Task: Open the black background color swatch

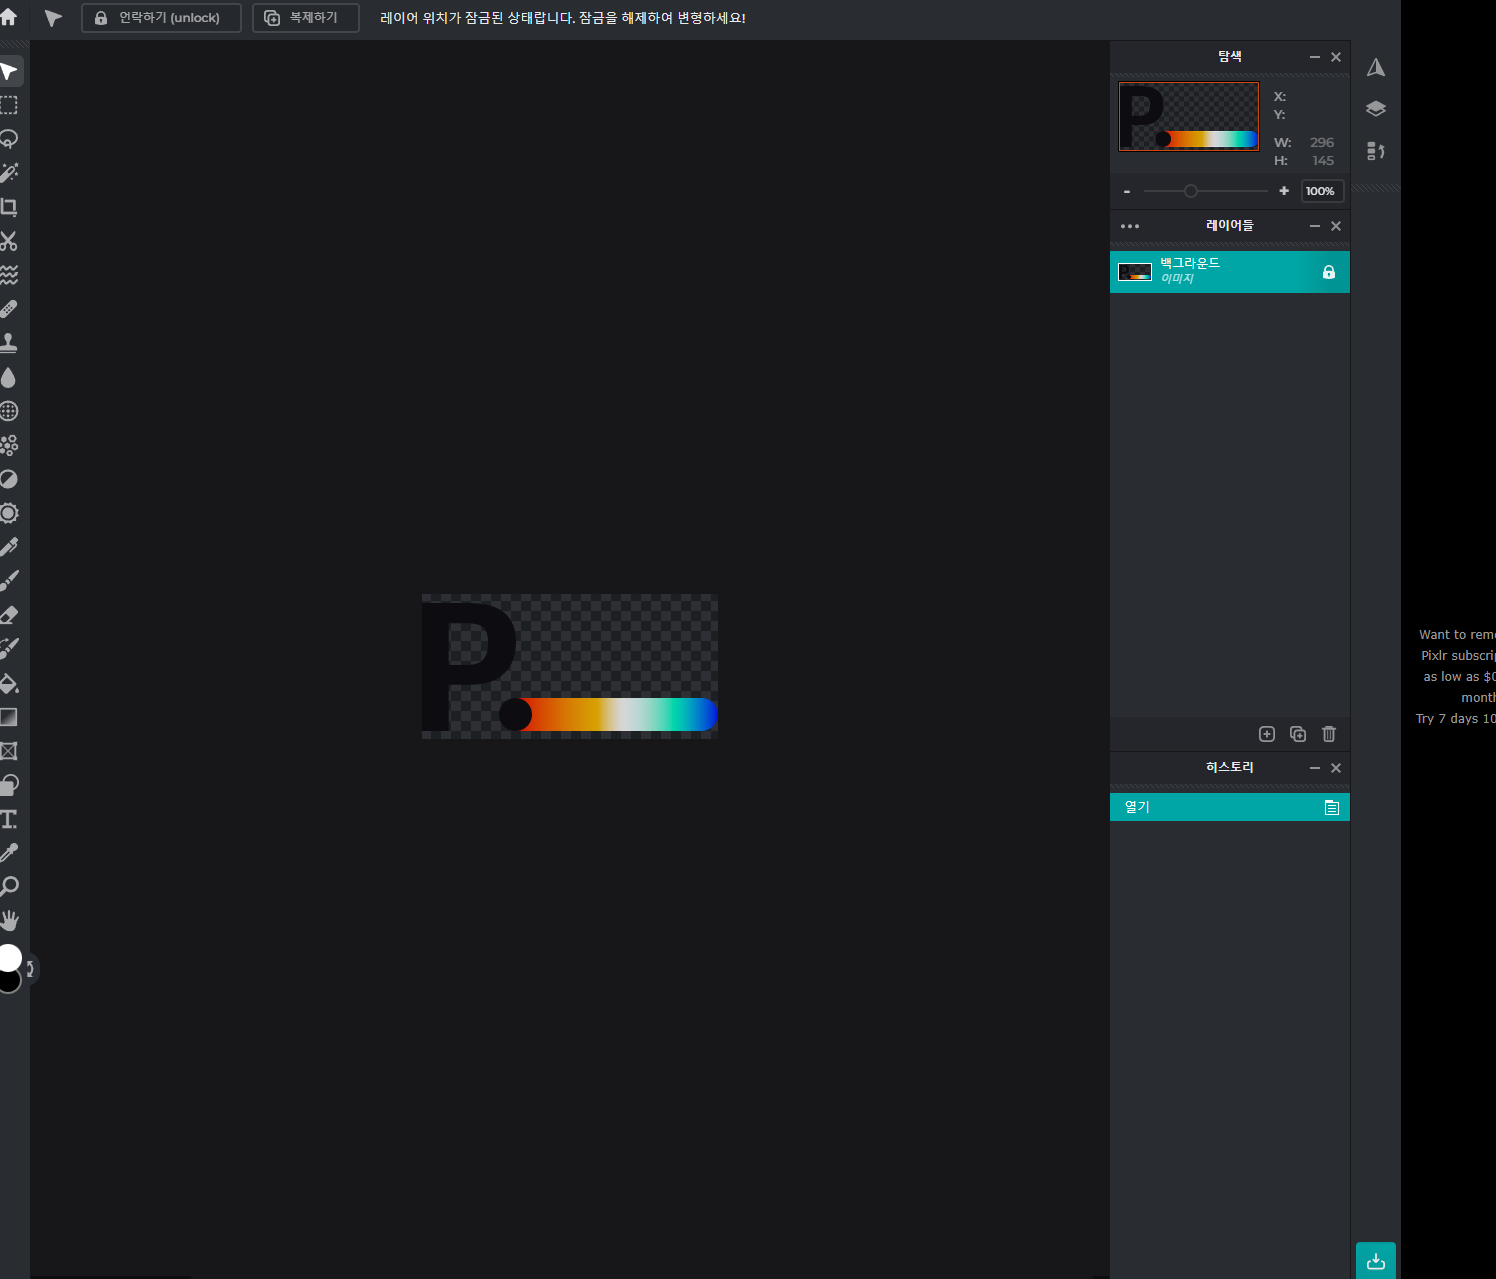Action: pyautogui.click(x=11, y=983)
